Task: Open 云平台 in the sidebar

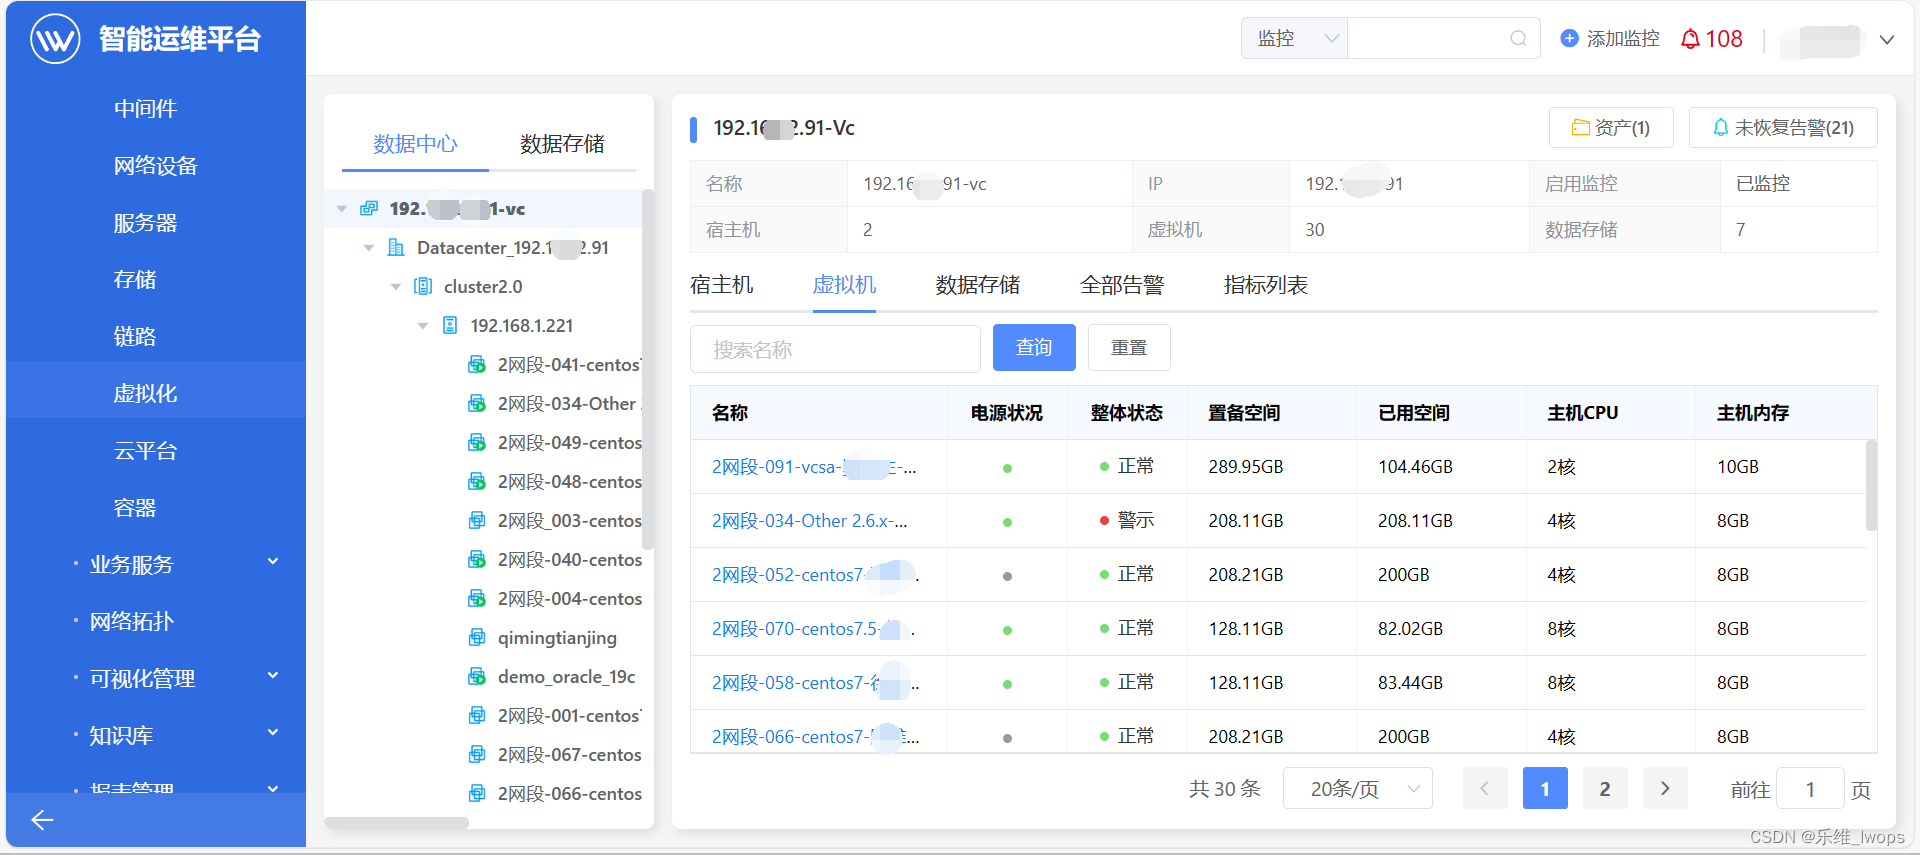Action: (145, 450)
